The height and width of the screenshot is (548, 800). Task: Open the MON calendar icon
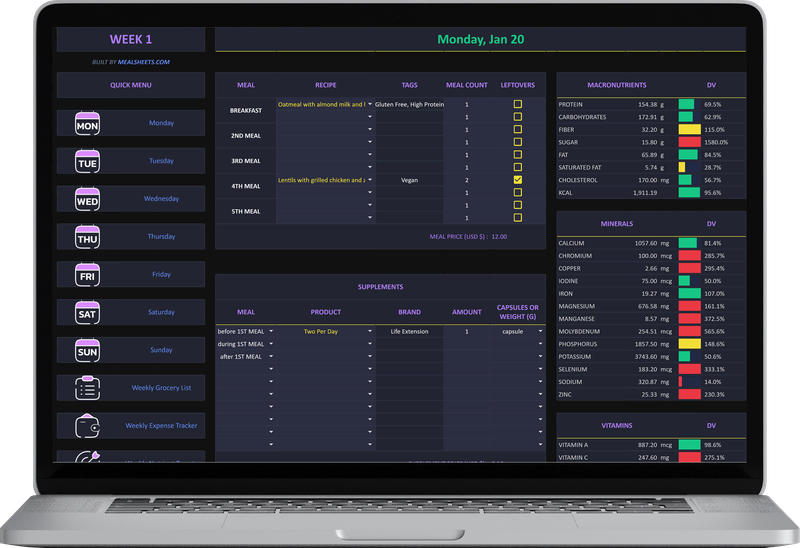(x=87, y=123)
